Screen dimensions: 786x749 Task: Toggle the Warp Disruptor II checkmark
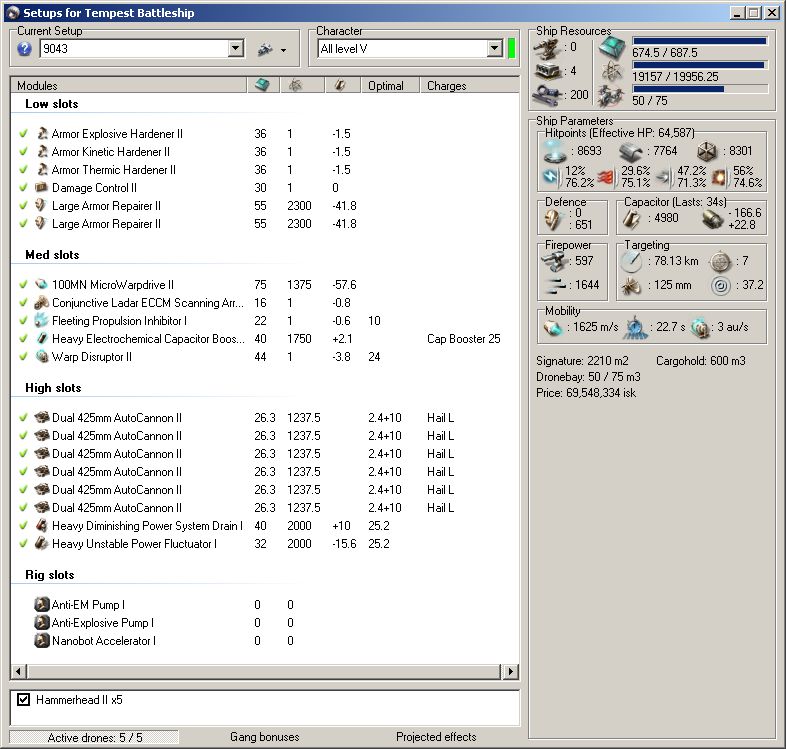point(23,357)
